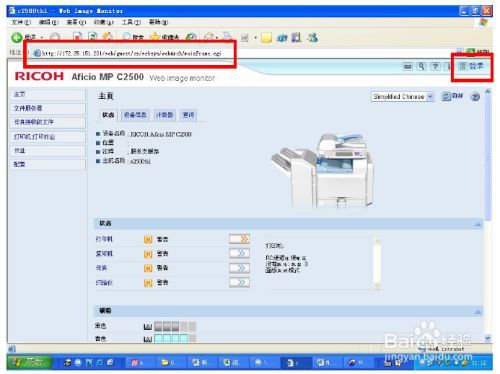Click the printer row details arrow button
Image resolution: width=500 pixels, height=374 pixels.
coord(239,239)
